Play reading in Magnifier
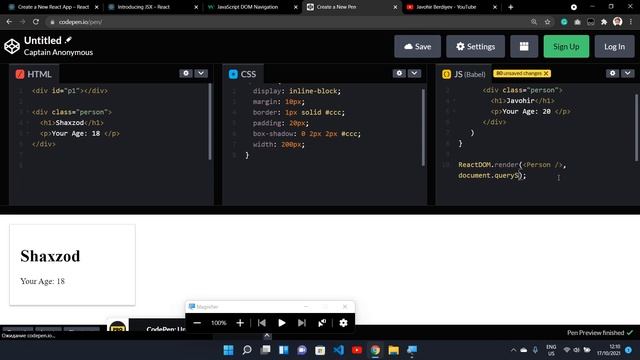The width and height of the screenshot is (640, 360). point(282,323)
